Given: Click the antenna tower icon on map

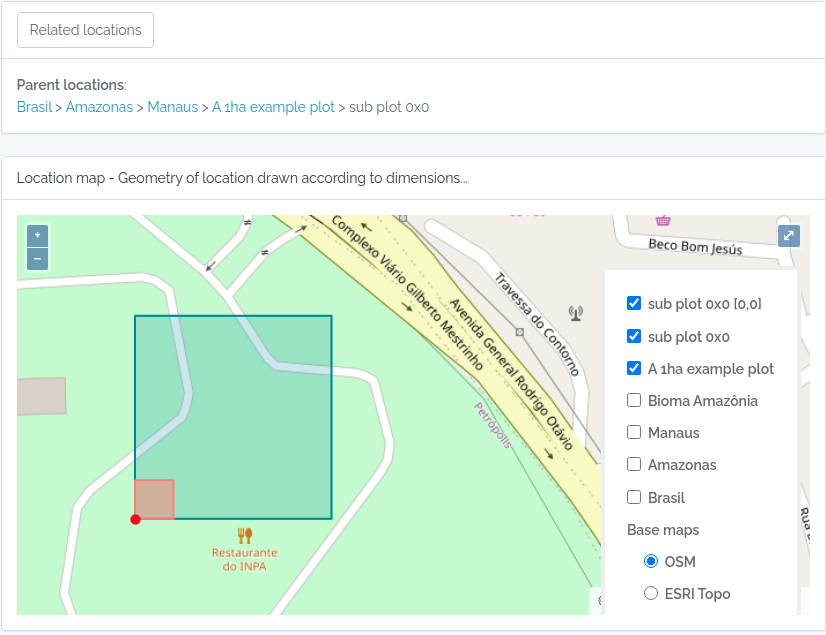Looking at the screenshot, I should (575, 313).
